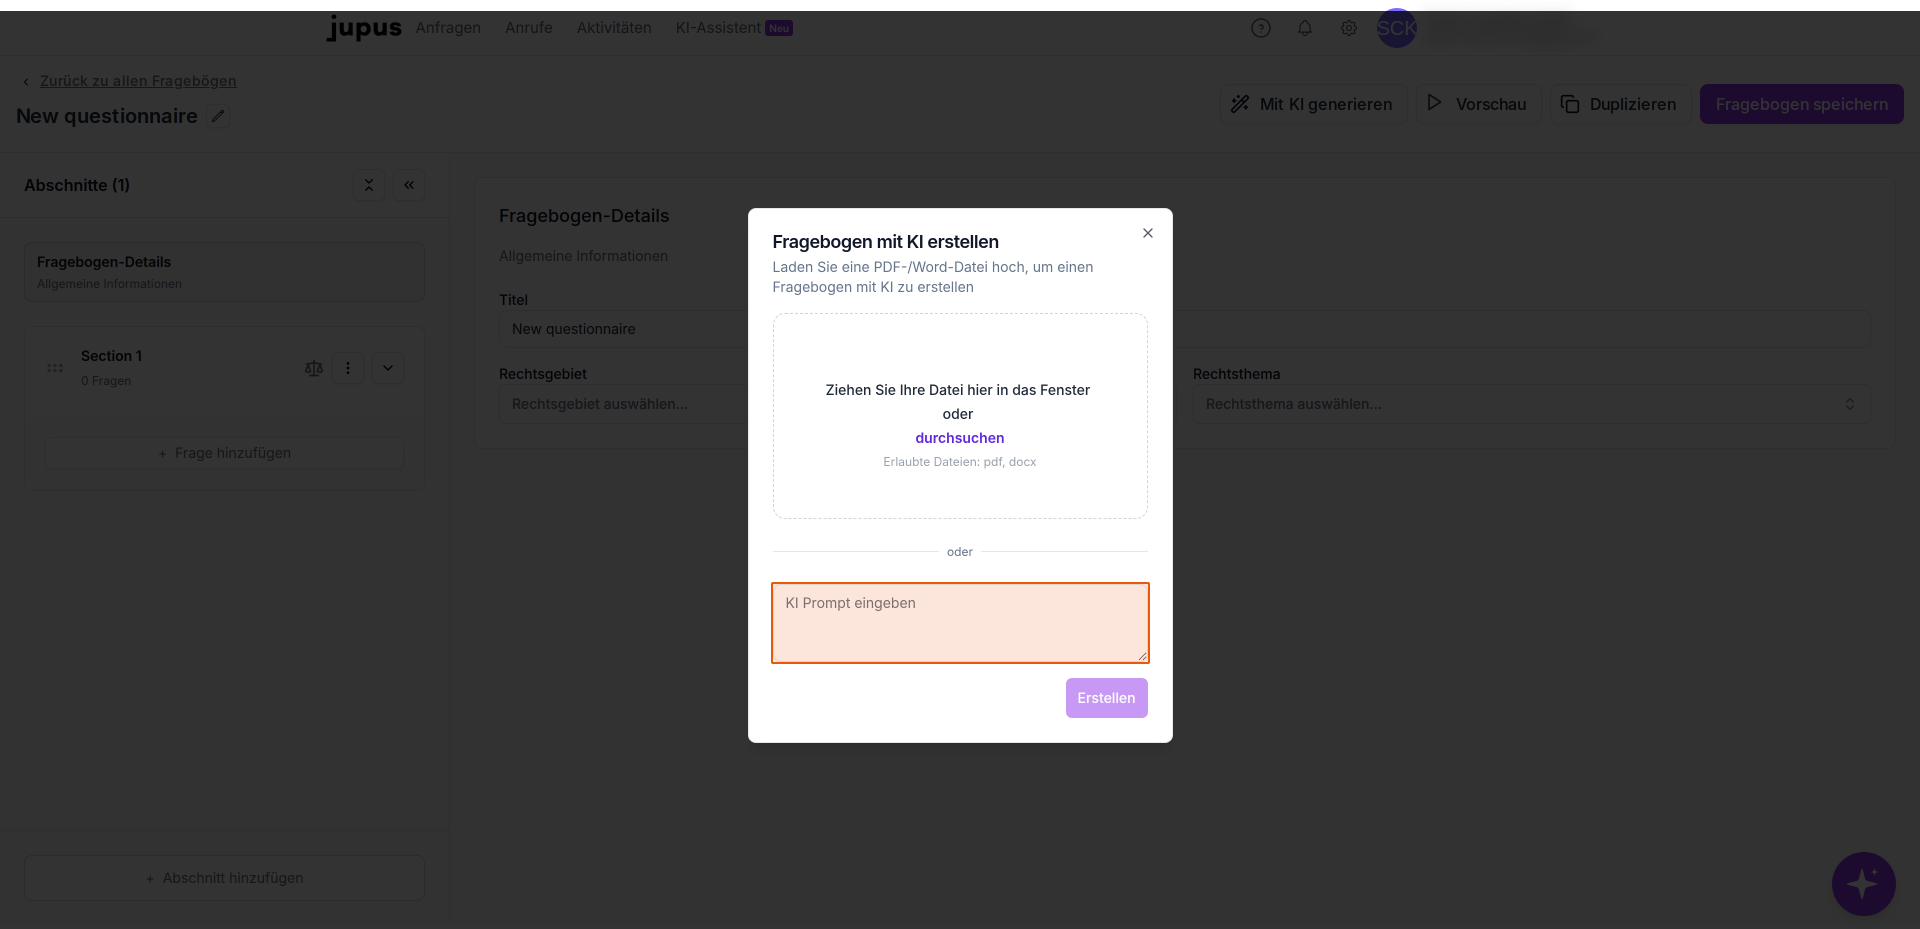Go to the Anfragen menu item
1920x929 pixels.
pyautogui.click(x=448, y=28)
